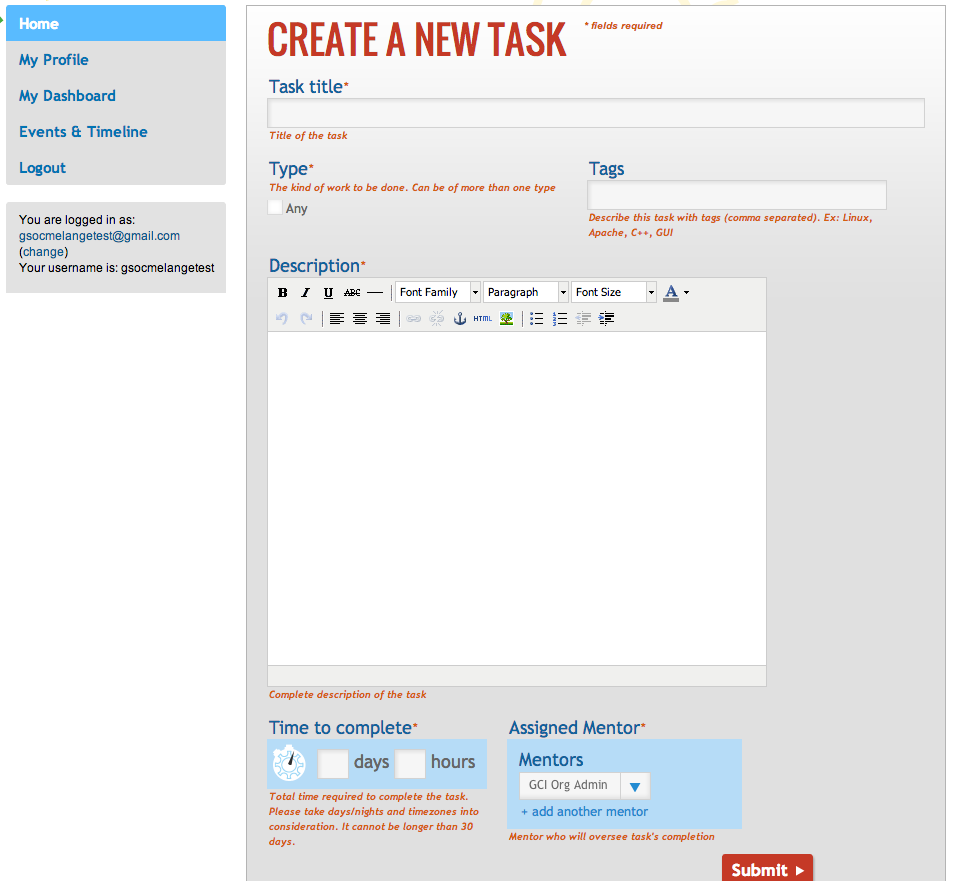
Task: Toggle bold formatting in description editor
Action: [x=283, y=293]
